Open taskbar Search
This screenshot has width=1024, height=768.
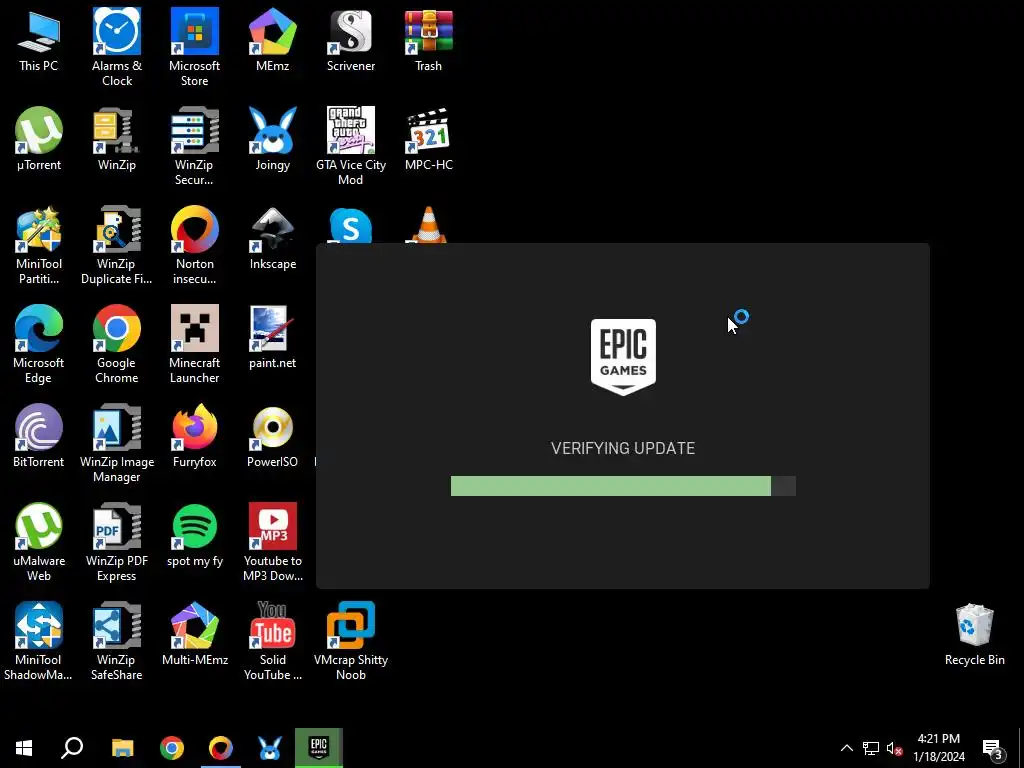72,748
